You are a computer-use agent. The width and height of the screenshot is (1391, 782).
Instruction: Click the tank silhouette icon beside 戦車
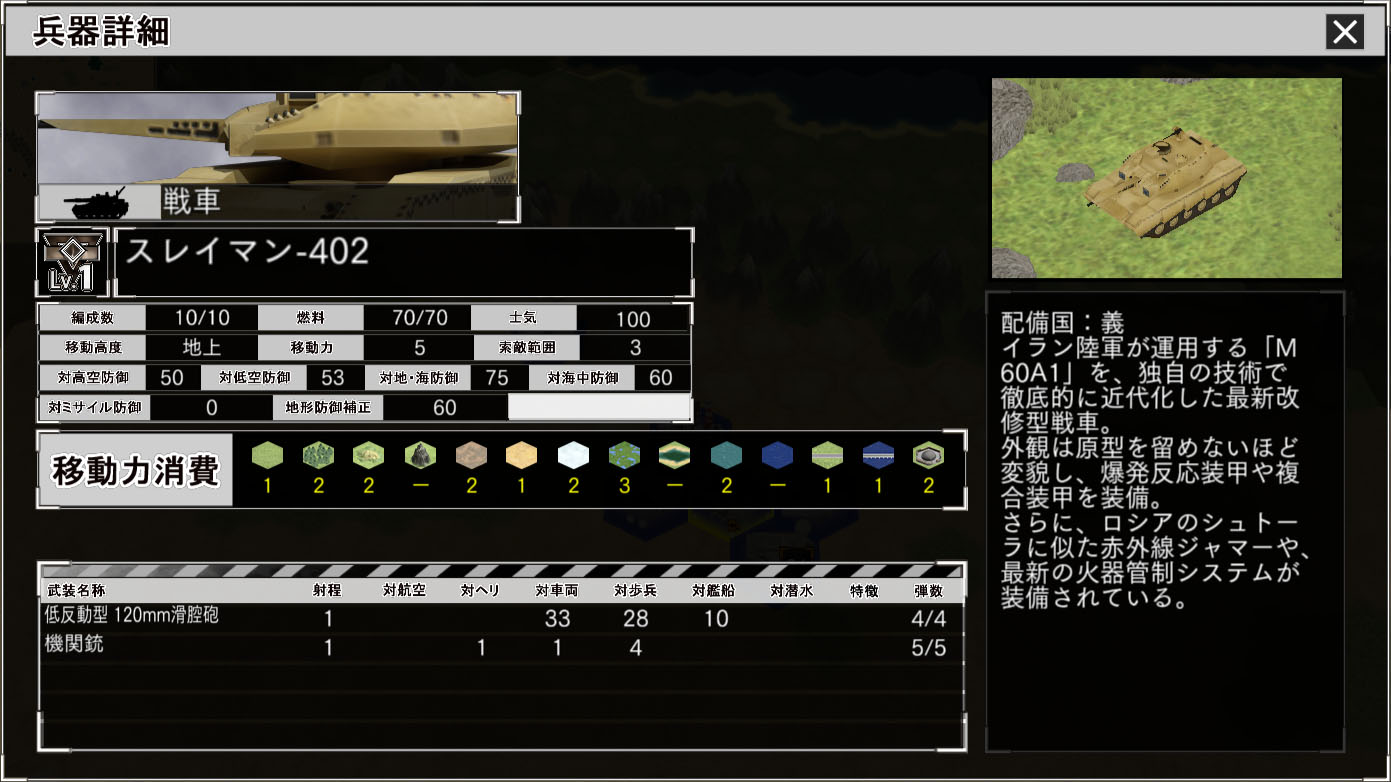tap(99, 203)
